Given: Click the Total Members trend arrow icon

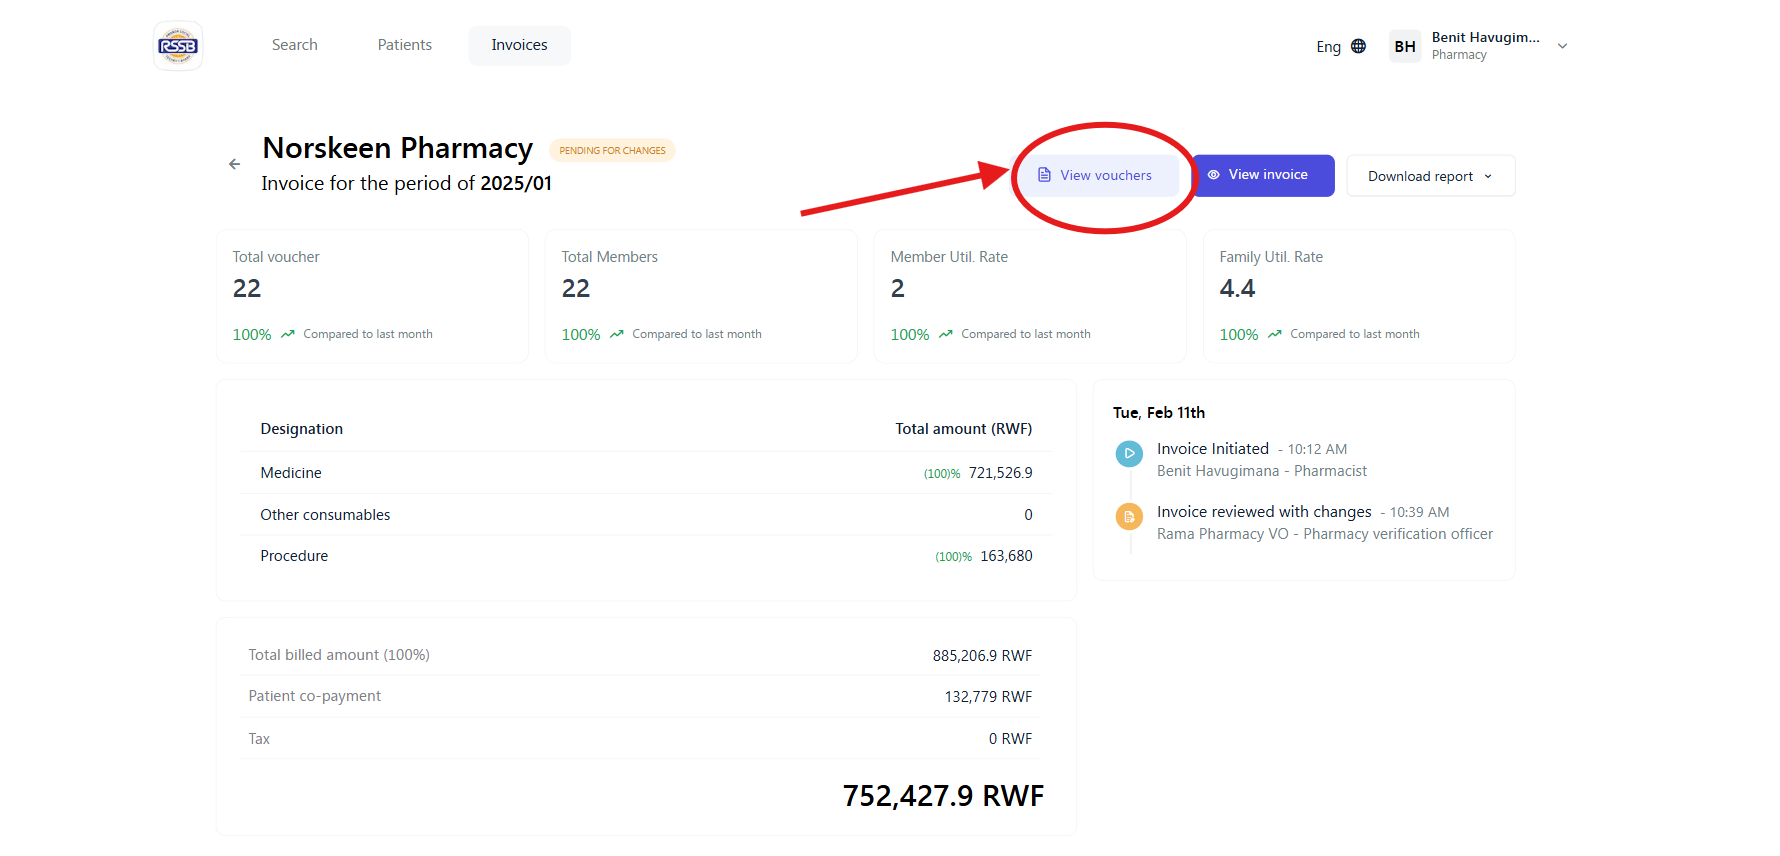Looking at the screenshot, I should pyautogui.click(x=617, y=334).
